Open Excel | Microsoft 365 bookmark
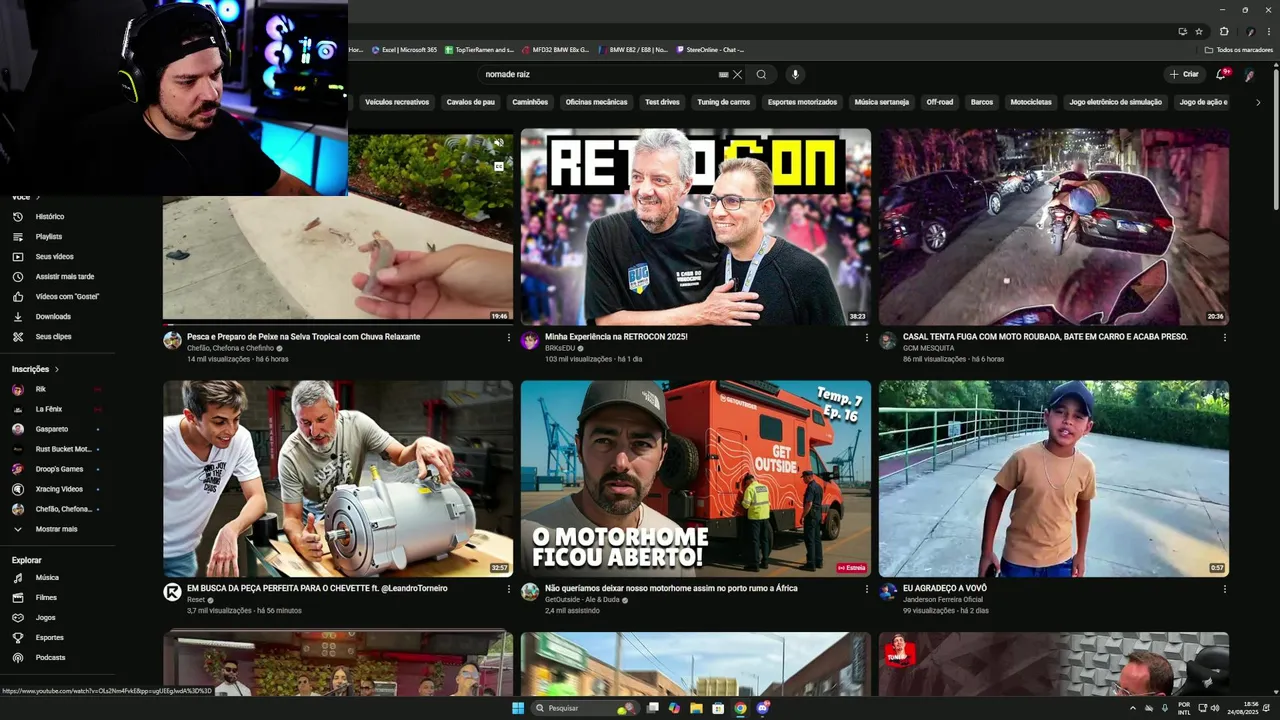This screenshot has height=720, width=1280. 404,49
